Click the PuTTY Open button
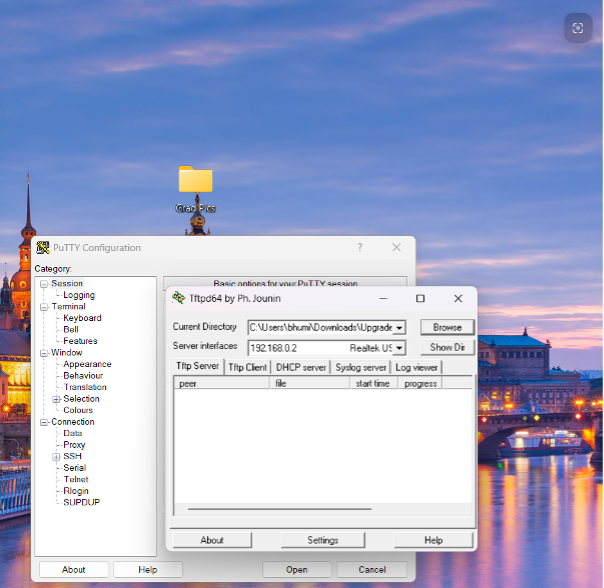This screenshot has width=604, height=588. 296,570
